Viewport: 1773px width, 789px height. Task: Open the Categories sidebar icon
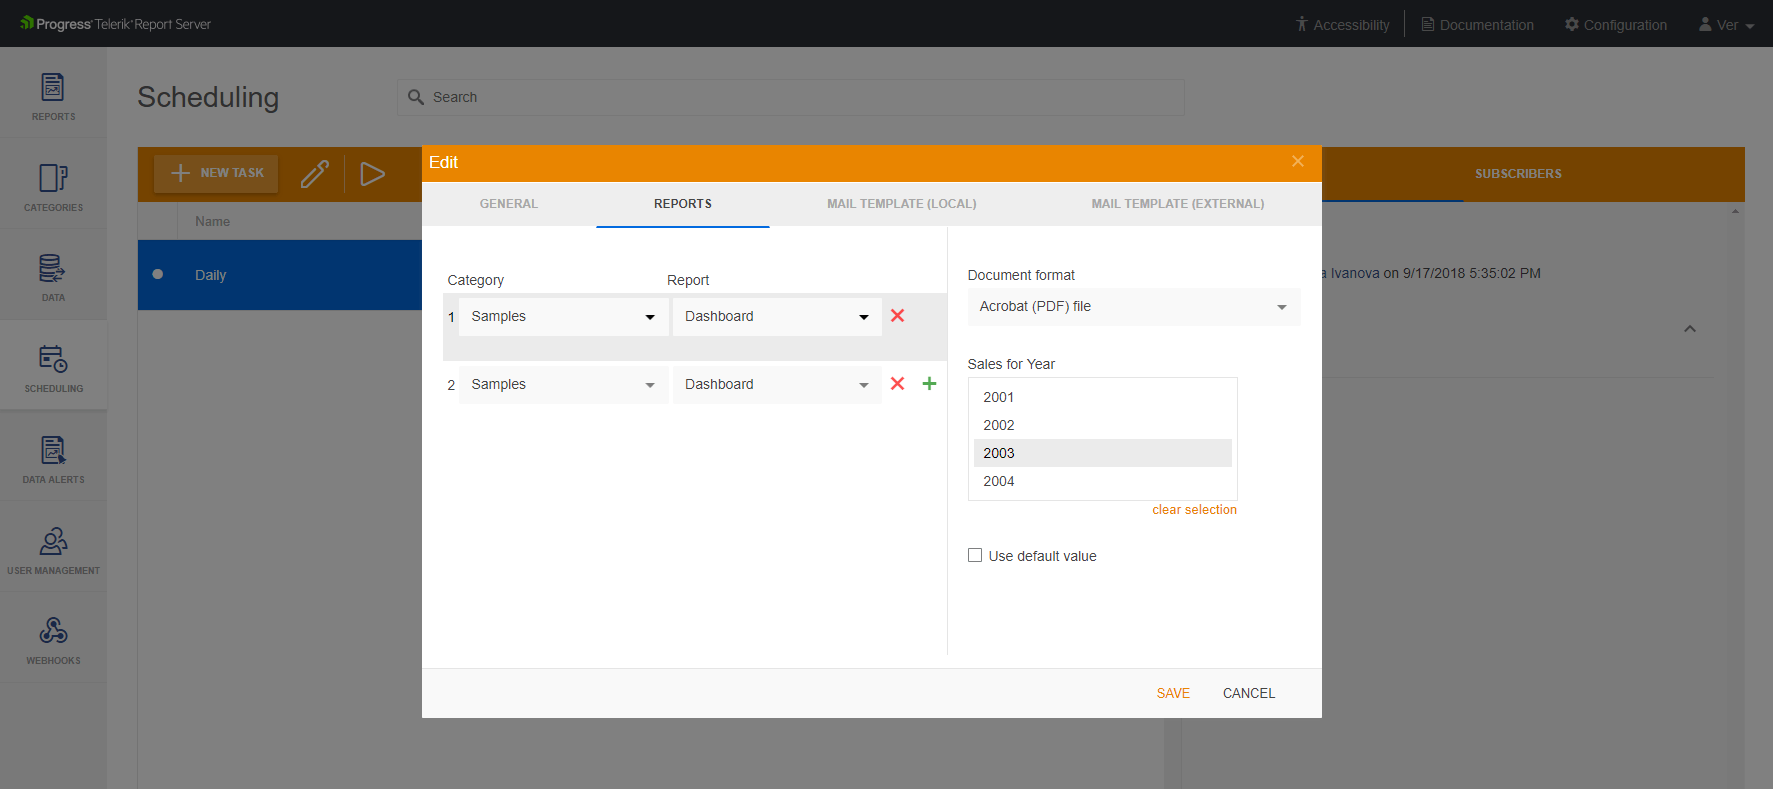click(x=53, y=187)
